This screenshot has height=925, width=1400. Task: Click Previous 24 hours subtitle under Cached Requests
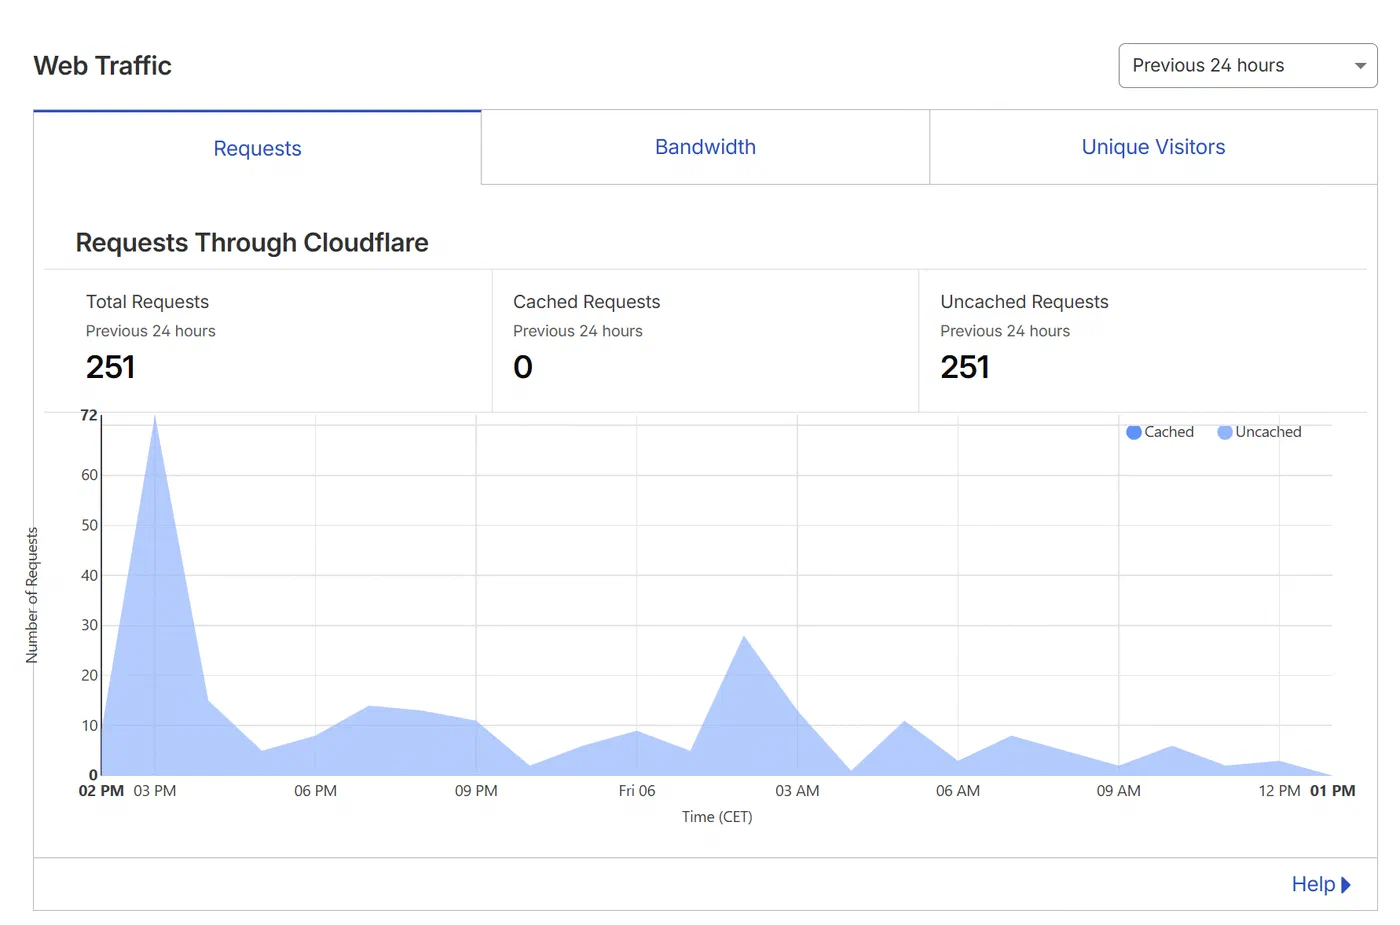pyautogui.click(x=578, y=331)
